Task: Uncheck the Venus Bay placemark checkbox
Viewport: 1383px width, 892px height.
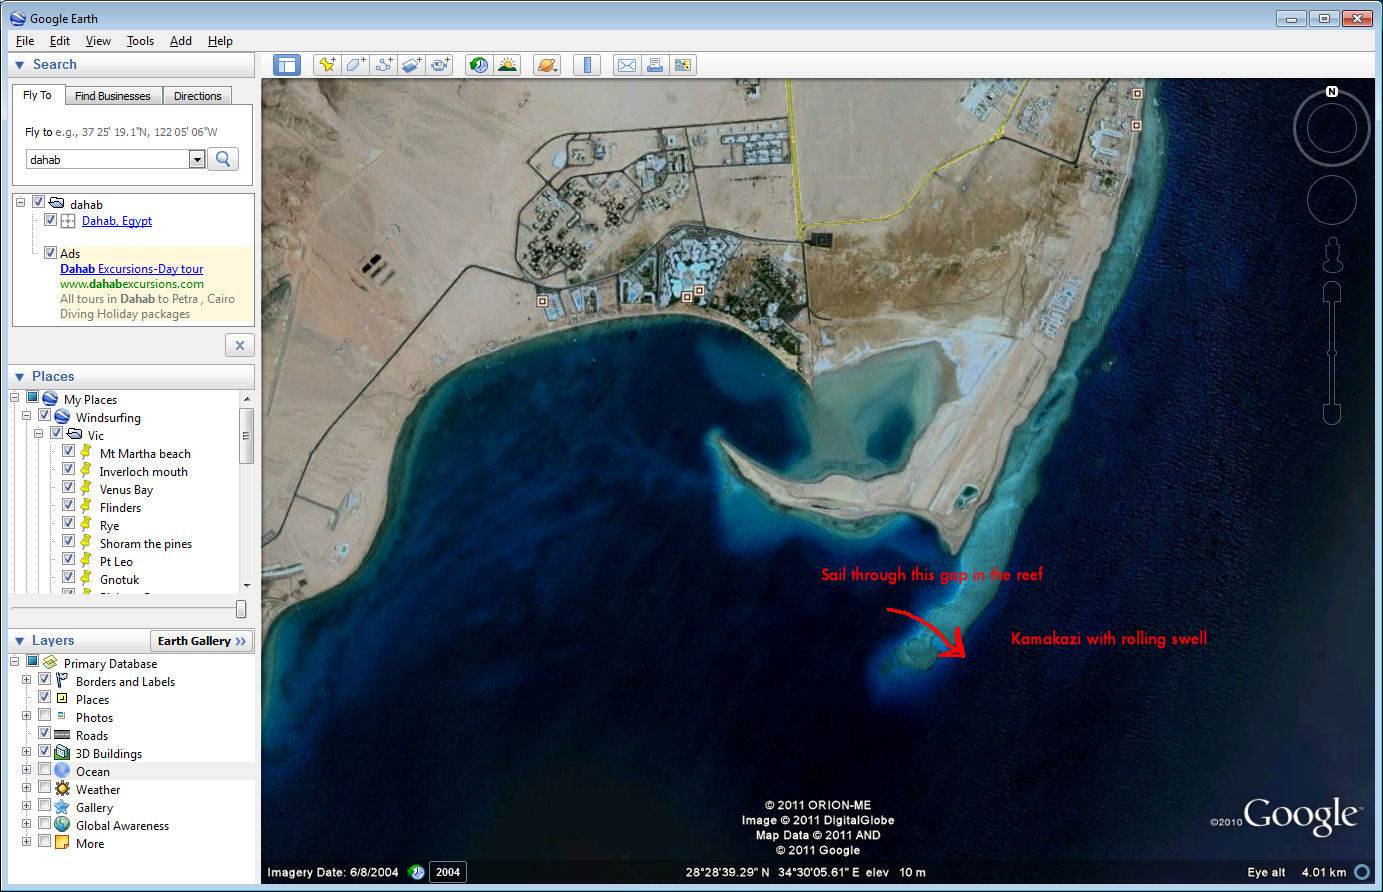Action: tap(68, 489)
